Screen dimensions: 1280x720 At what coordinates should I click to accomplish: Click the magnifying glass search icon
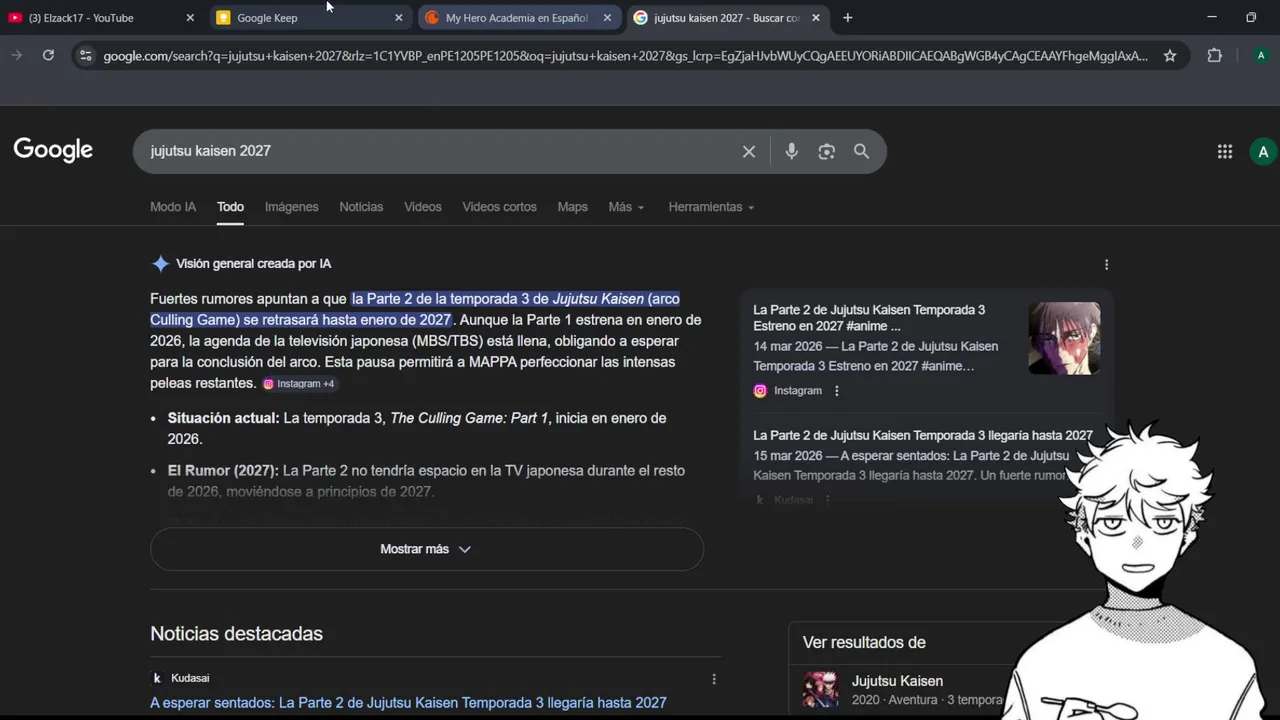pos(861,151)
